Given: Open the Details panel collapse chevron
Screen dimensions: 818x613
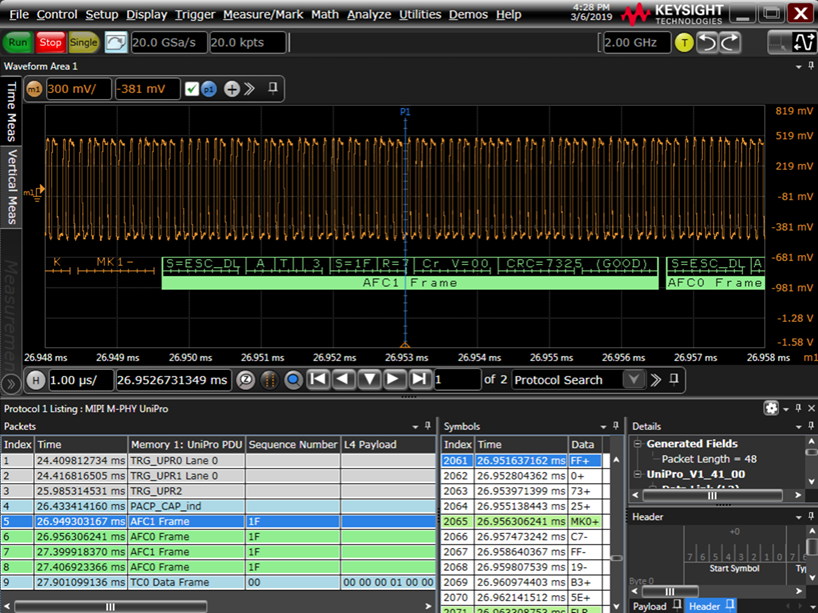Looking at the screenshot, I should coord(798,425).
